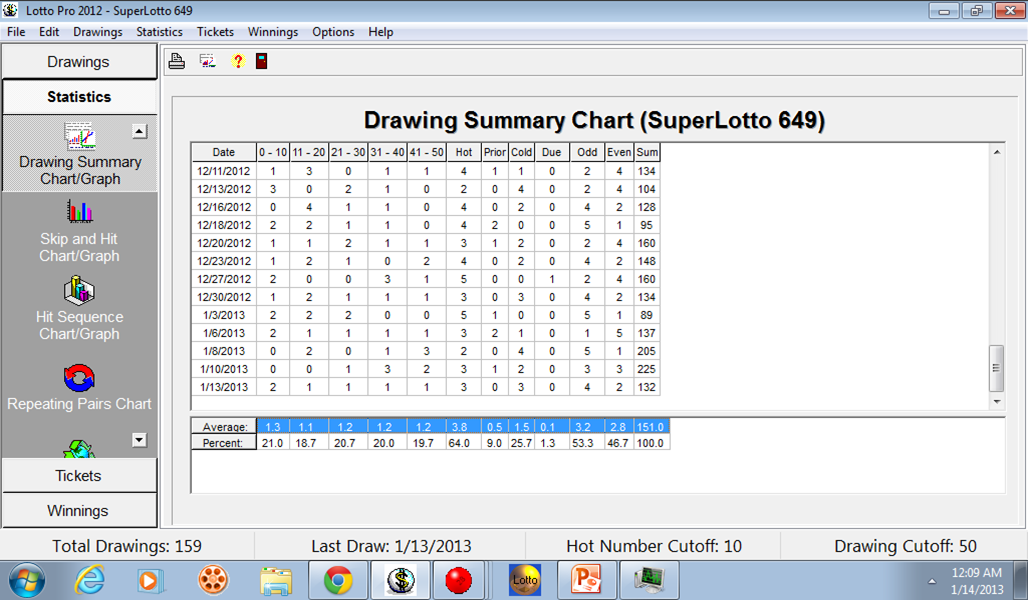Click the Sum column header
Viewport: 1028px width, 600px height.
point(647,152)
